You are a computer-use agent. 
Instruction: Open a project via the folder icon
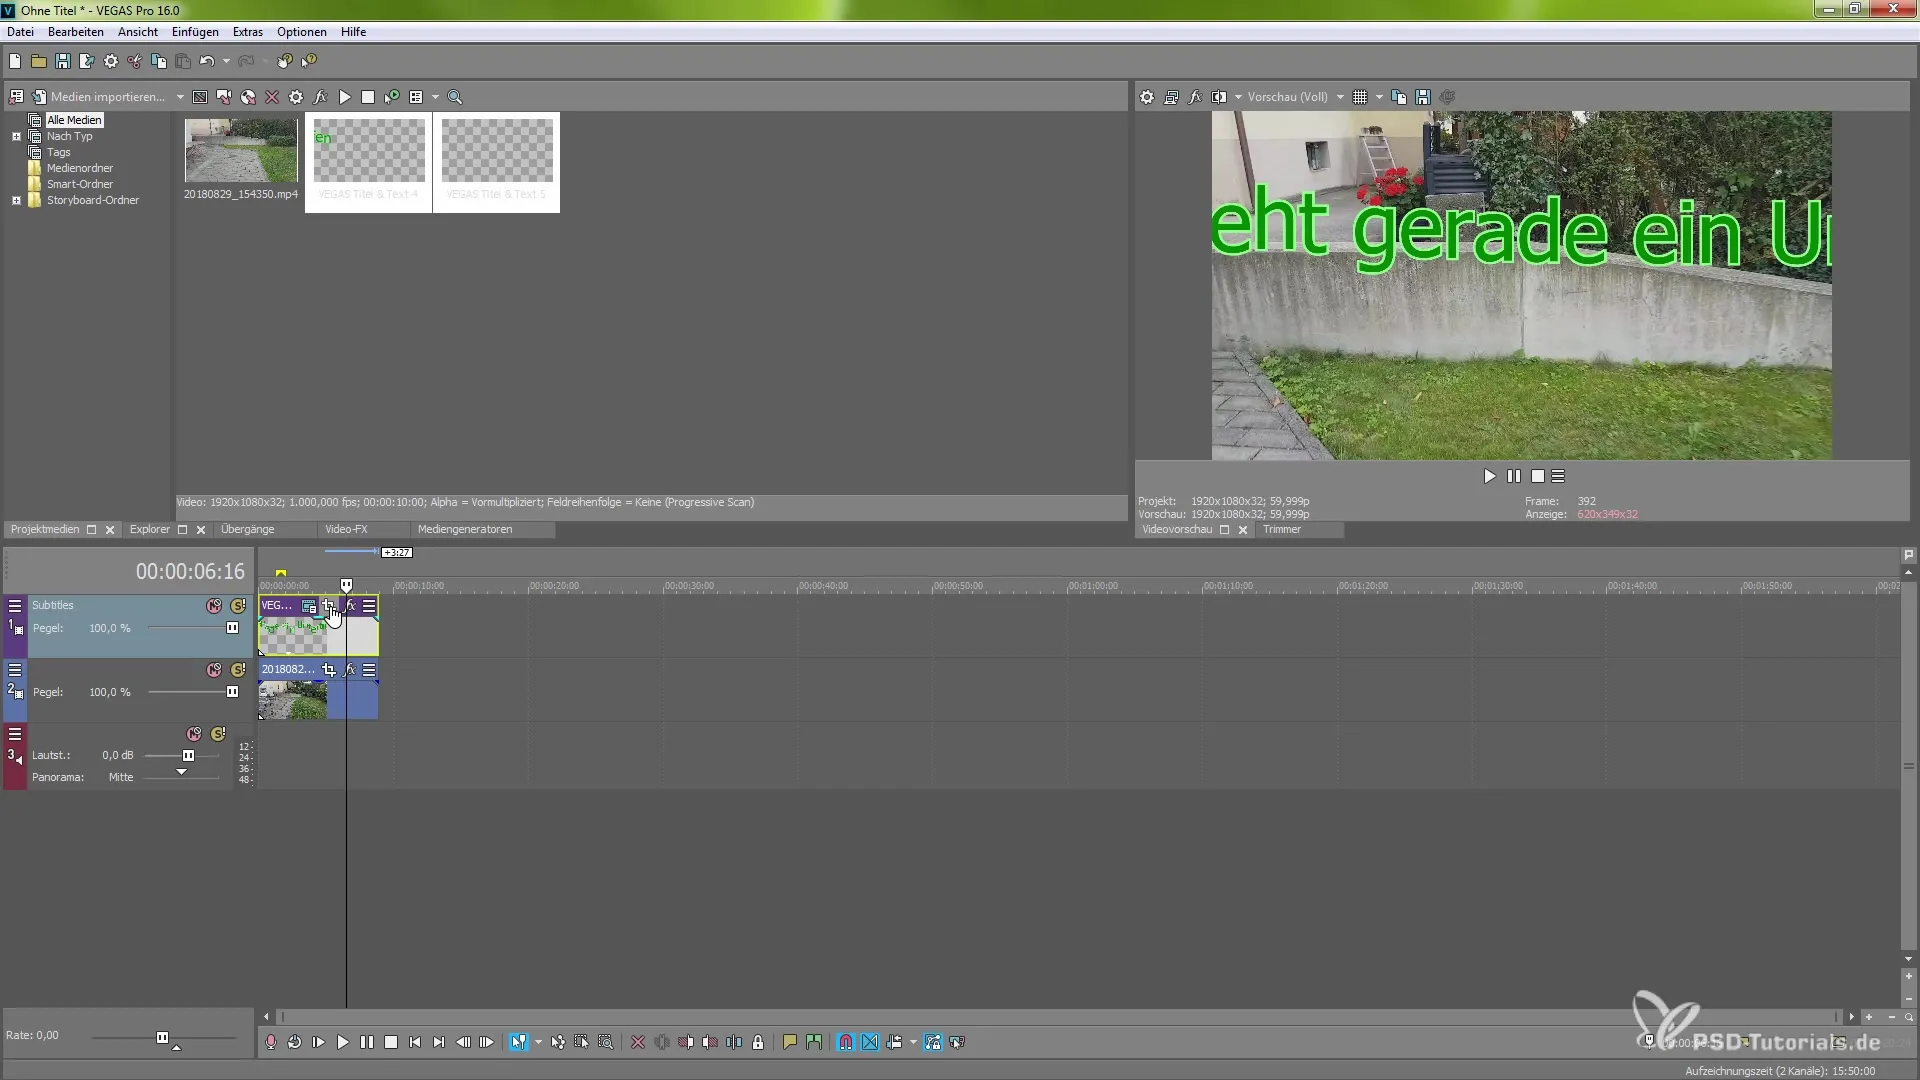pos(39,61)
